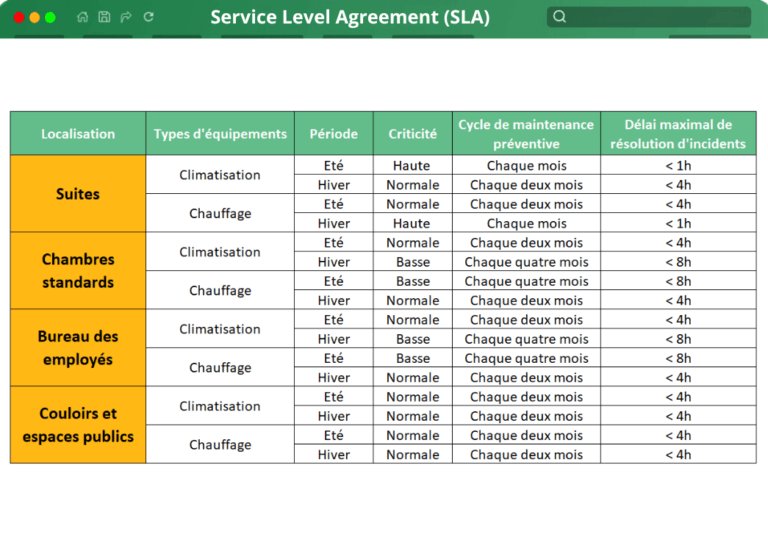Select the Couloirs et espaces publics cell
Viewport: 768px width, 534px height.
click(78, 425)
